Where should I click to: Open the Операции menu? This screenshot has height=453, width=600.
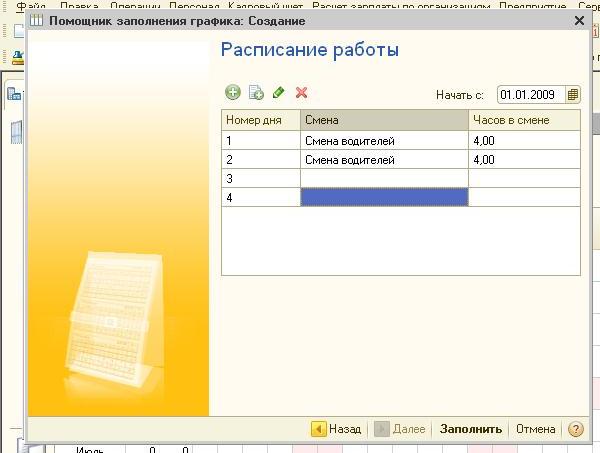tap(124, 6)
